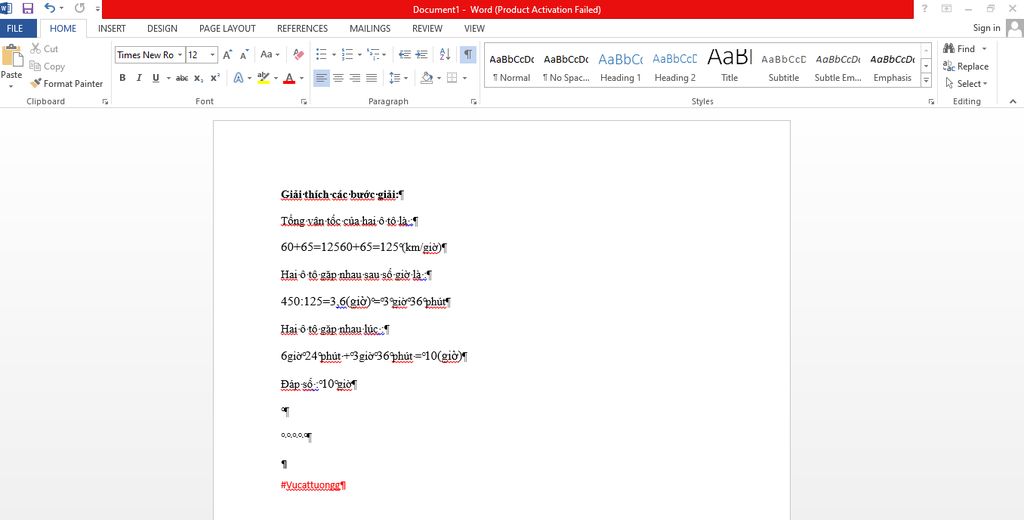Switch to the DESIGN tab
The height and width of the screenshot is (520, 1024).
click(x=162, y=28)
